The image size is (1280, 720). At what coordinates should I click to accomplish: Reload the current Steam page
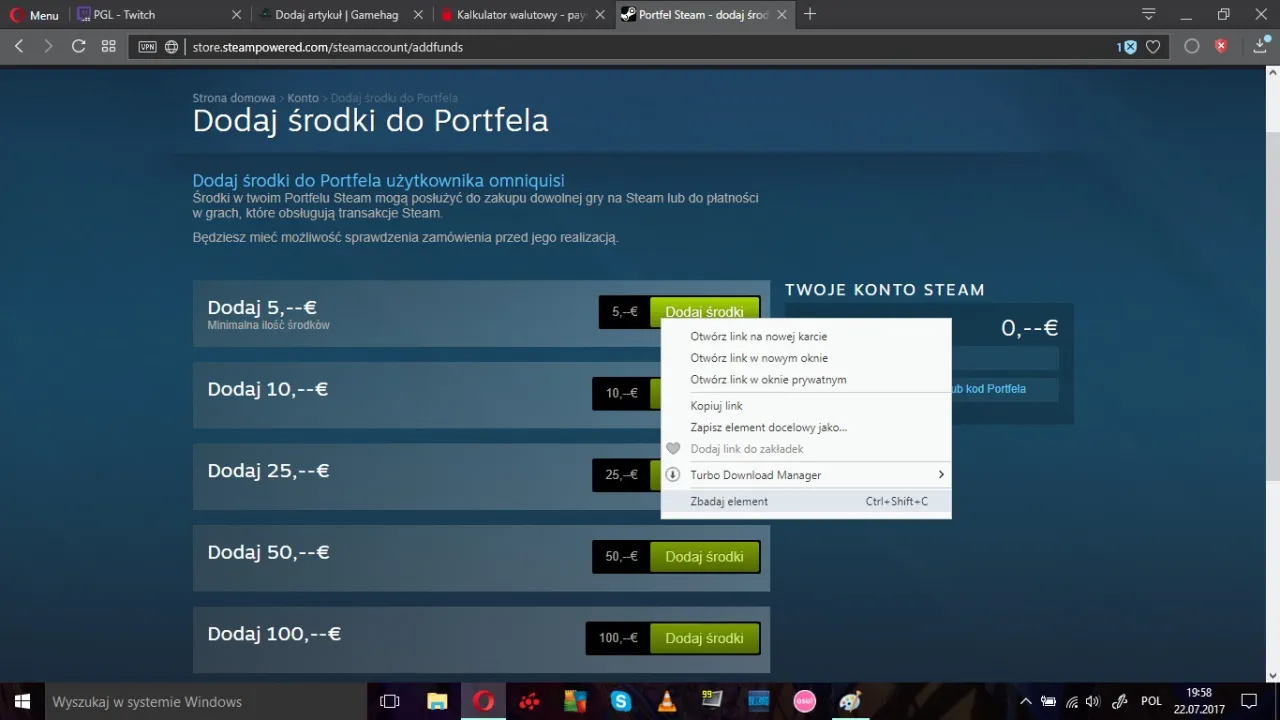tap(78, 47)
